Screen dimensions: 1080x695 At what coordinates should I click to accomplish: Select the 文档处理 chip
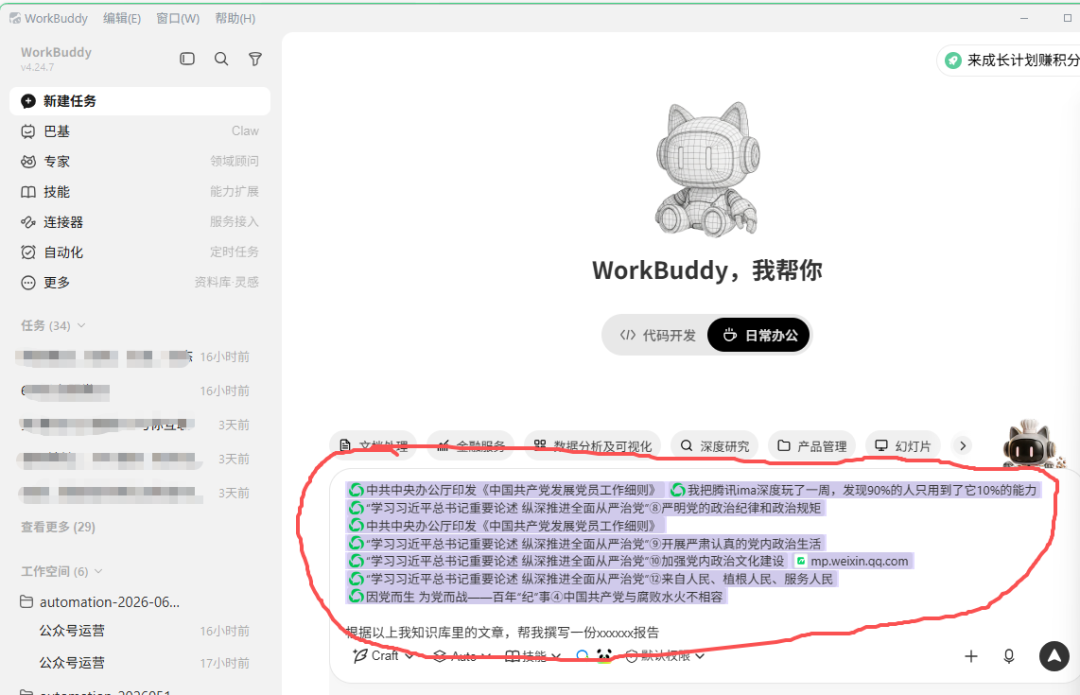(x=374, y=446)
